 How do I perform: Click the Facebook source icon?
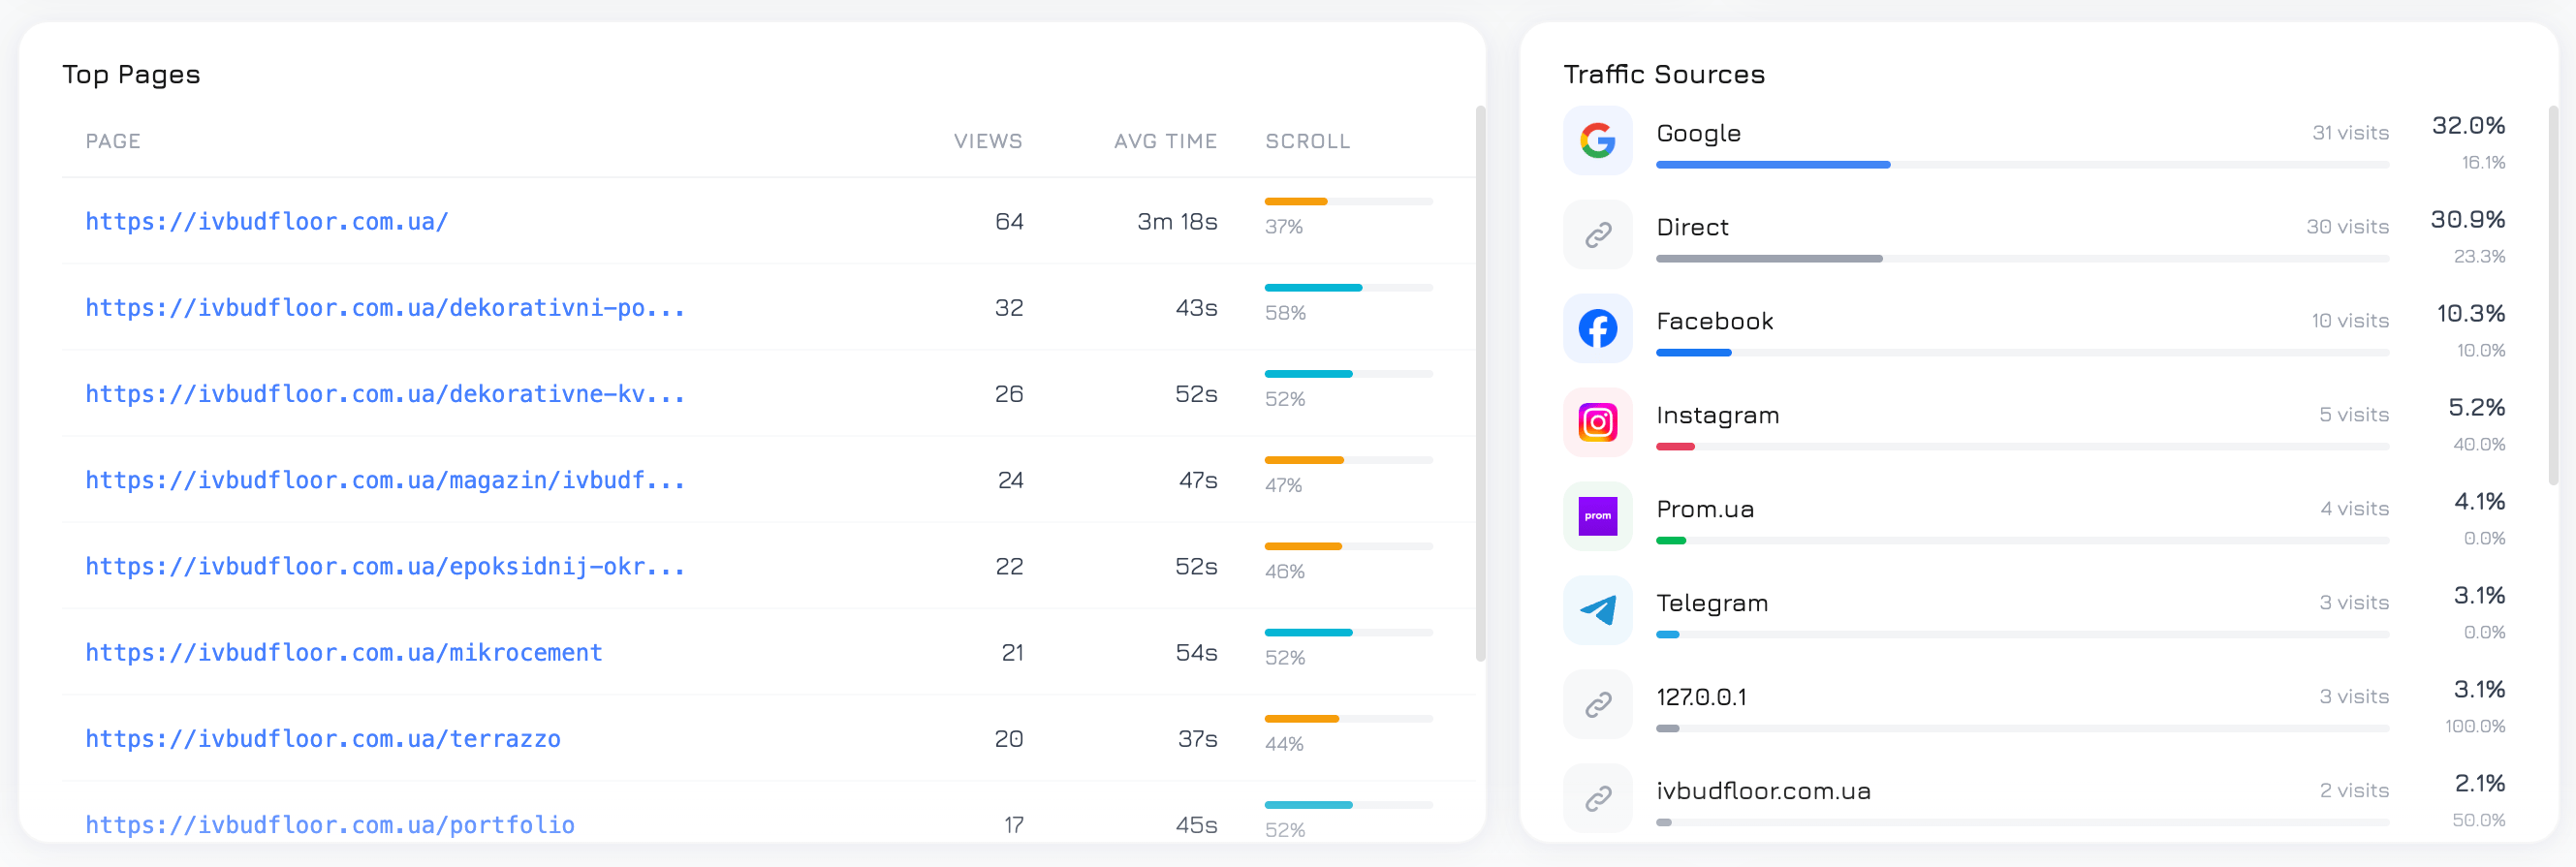point(1597,329)
